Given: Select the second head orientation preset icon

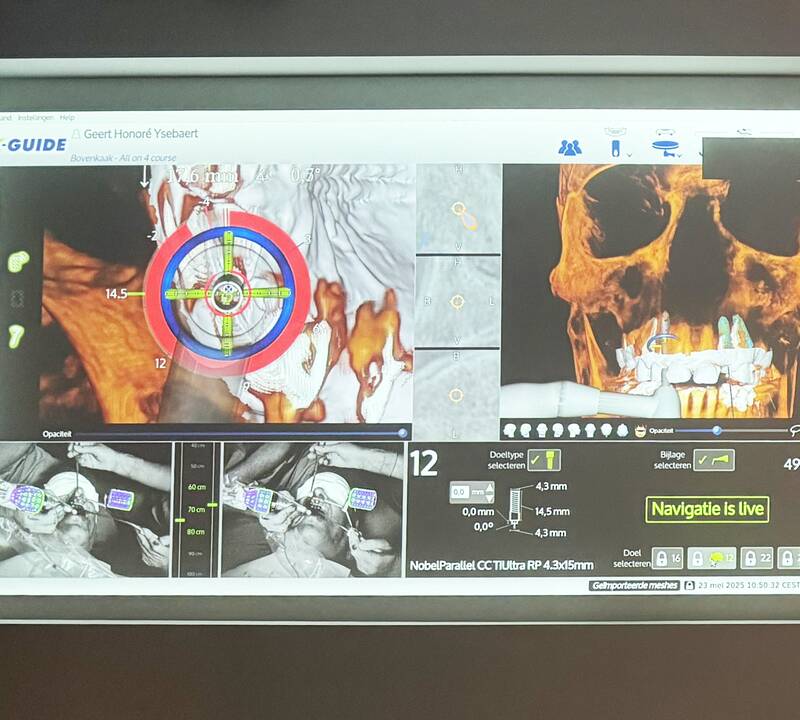Looking at the screenshot, I should pos(526,431).
